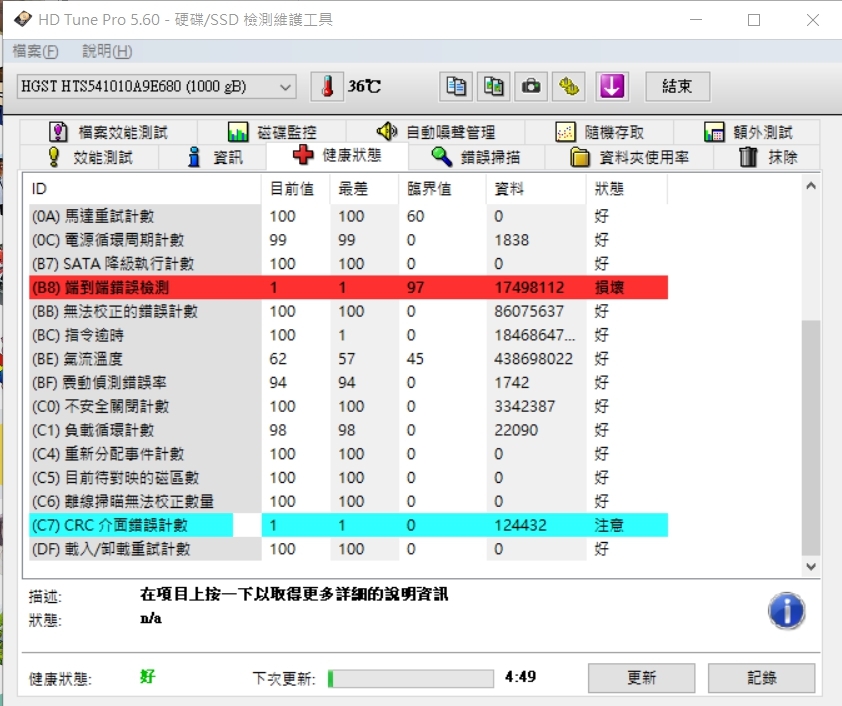Switch to the 磁碟監控 tab
The height and width of the screenshot is (706, 842).
click(272, 132)
